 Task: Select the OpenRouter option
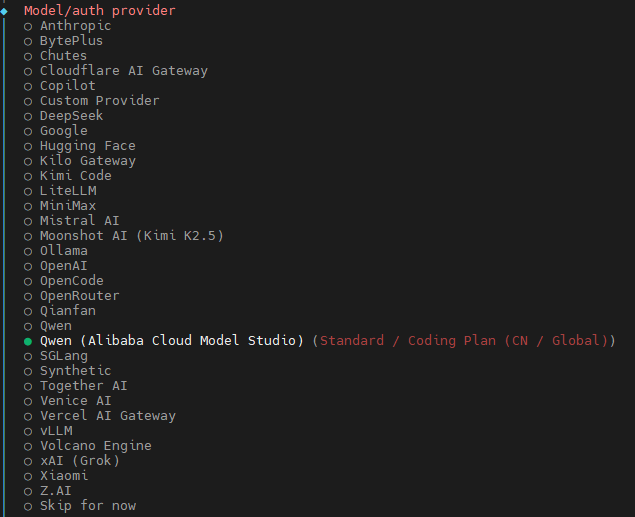click(71, 296)
